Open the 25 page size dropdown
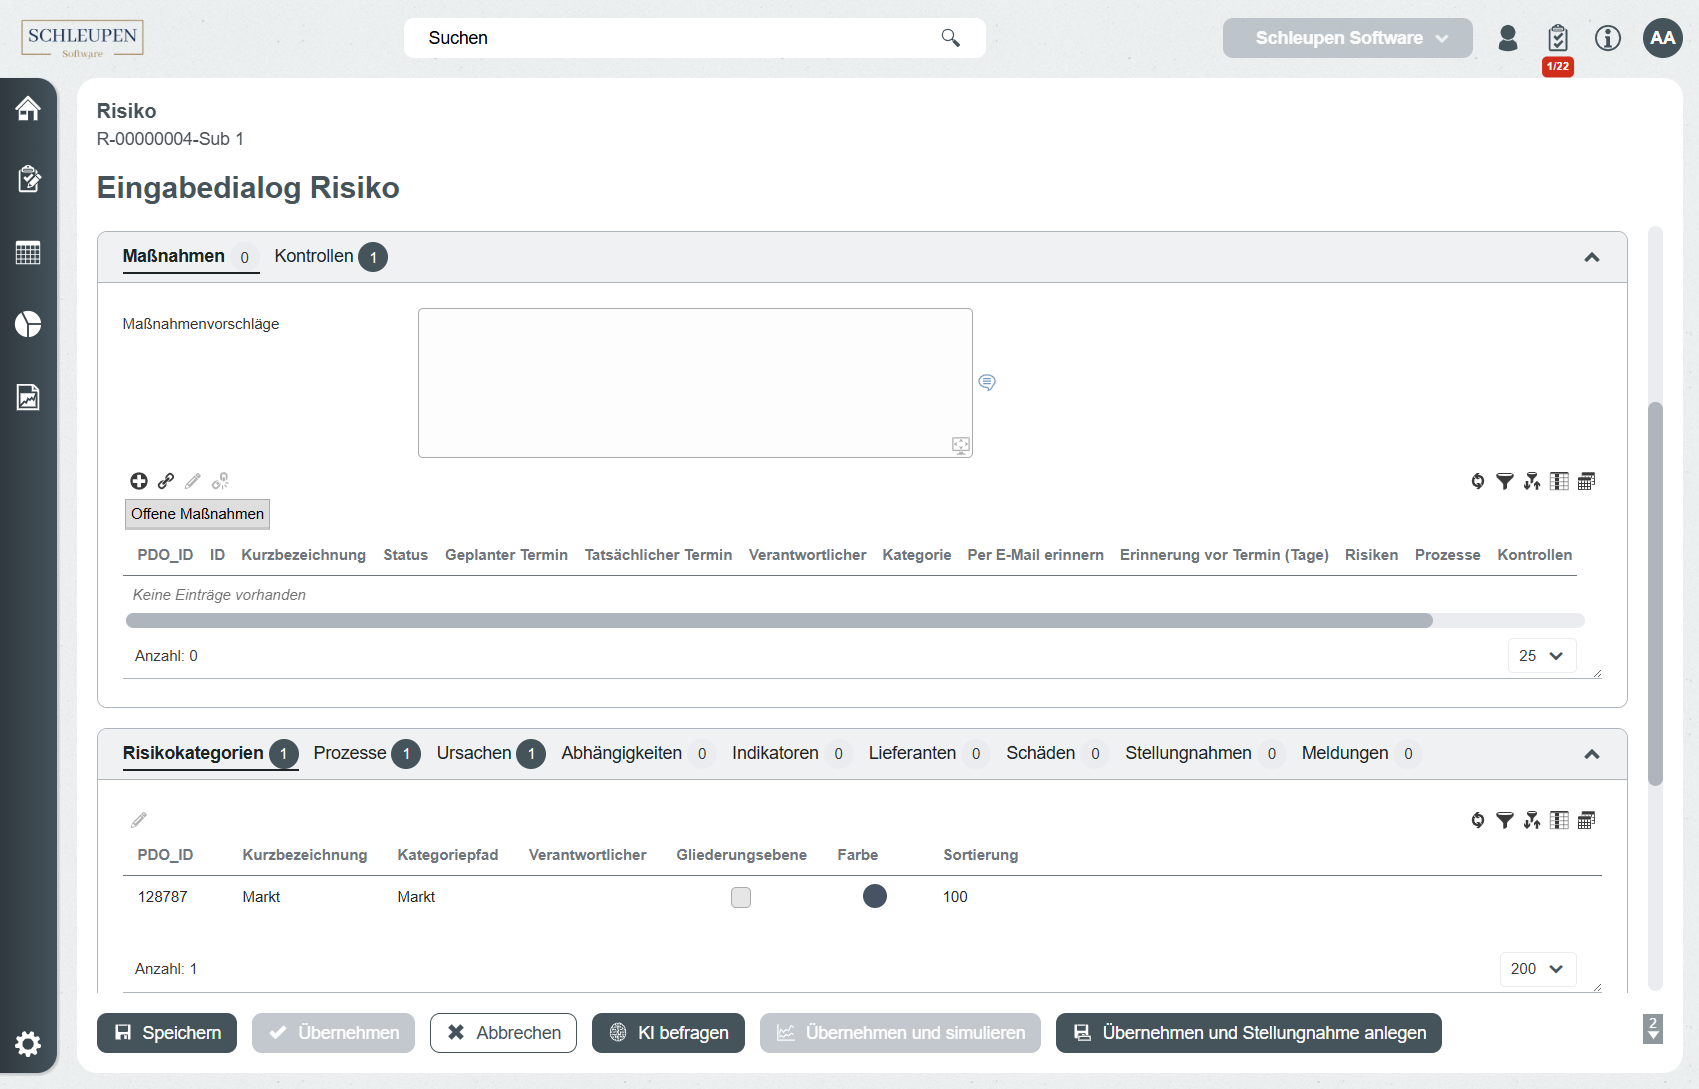Screen dimensions: 1699x1089 pyautogui.click(x=1541, y=656)
